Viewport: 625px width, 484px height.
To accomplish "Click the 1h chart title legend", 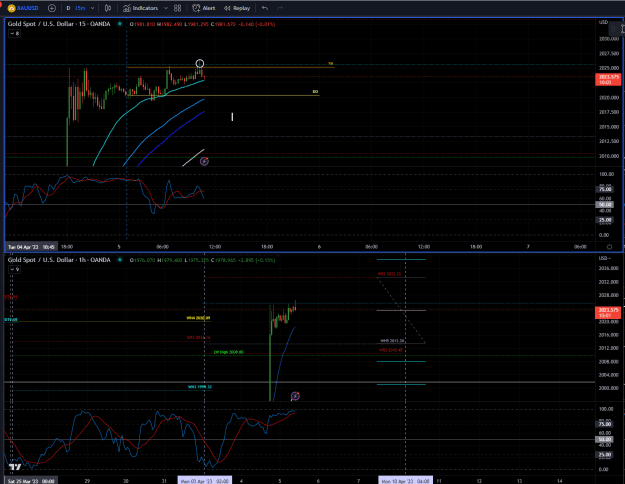I will (x=59, y=260).
